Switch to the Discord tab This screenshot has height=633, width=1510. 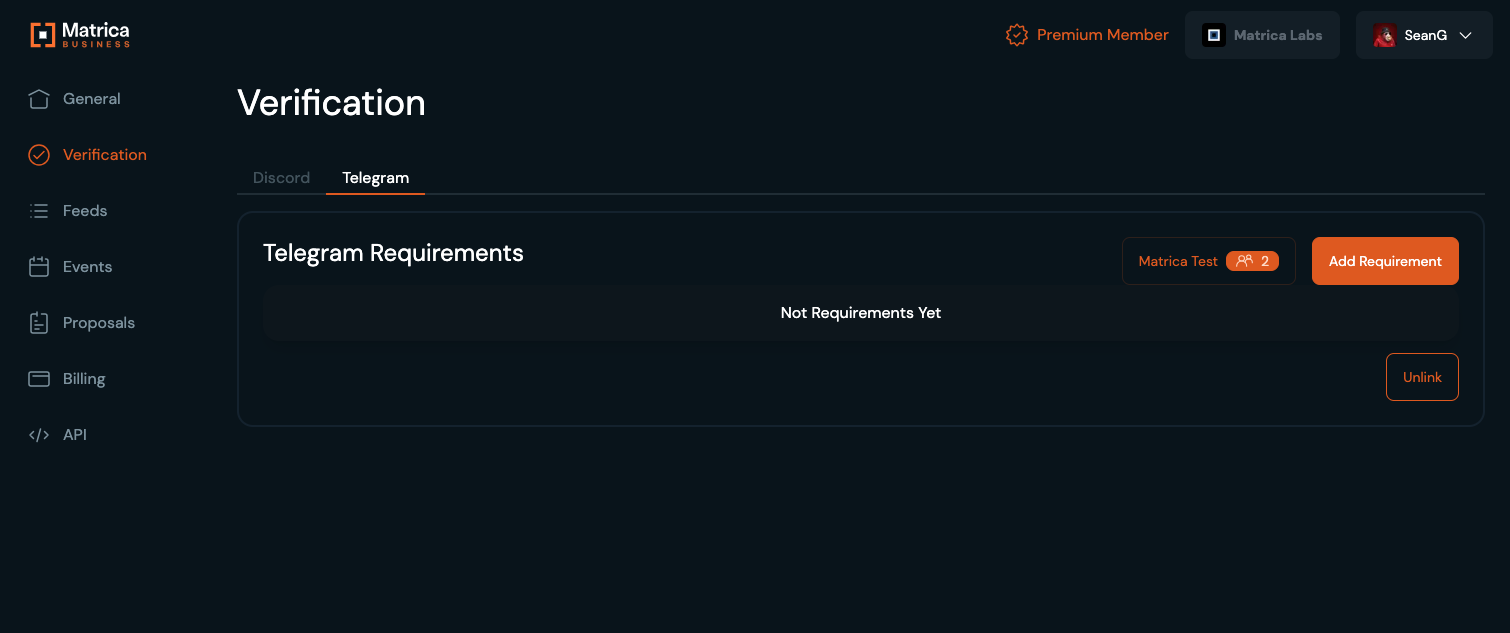coord(281,178)
